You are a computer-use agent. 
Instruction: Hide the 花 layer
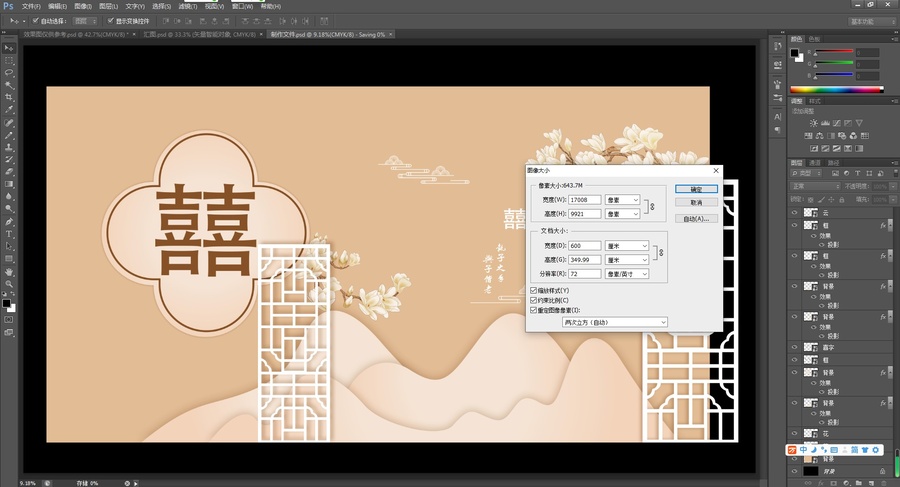pos(794,434)
